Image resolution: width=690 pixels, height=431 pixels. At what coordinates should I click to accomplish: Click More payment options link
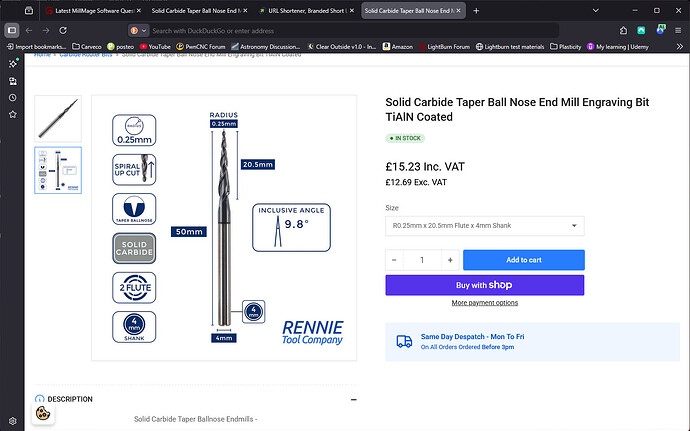click(484, 302)
